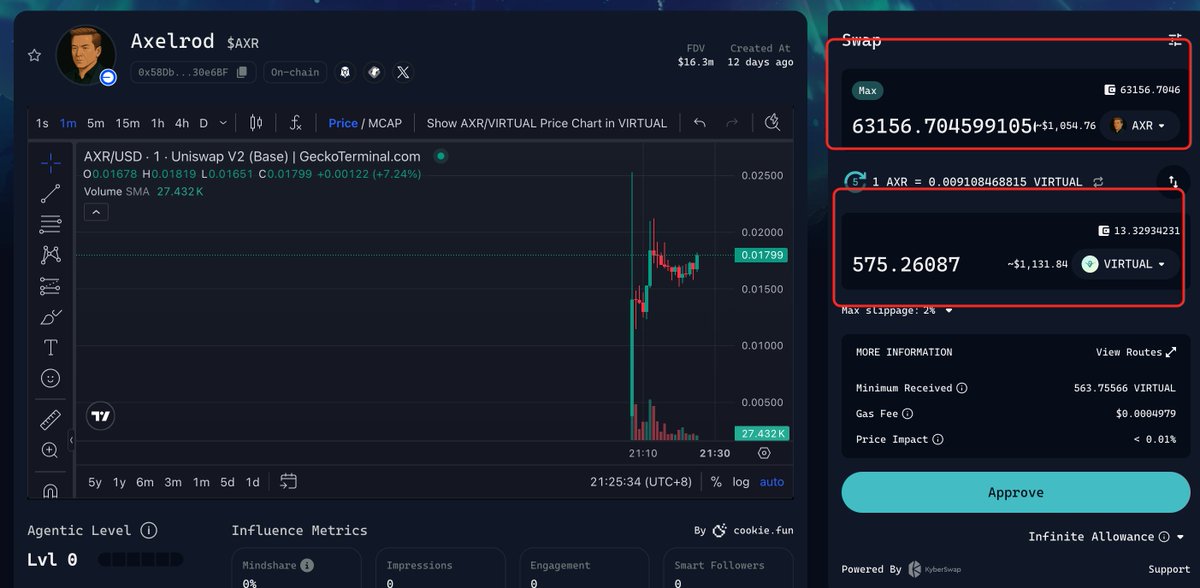The height and width of the screenshot is (588, 1200).
Task: Select the Fibonacci retracement tool
Action: pyautogui.click(x=50, y=224)
